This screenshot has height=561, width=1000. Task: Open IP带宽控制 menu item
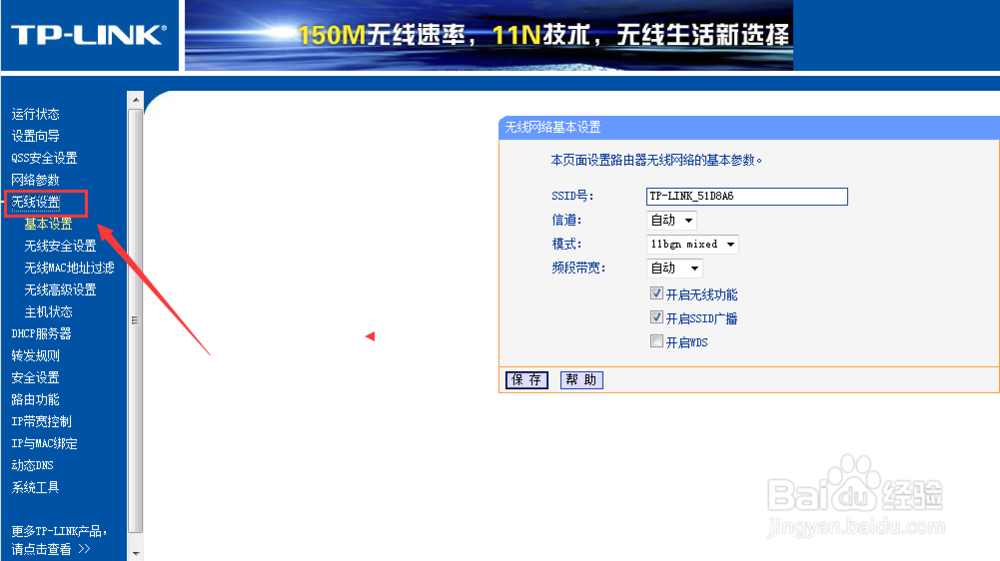[41, 421]
